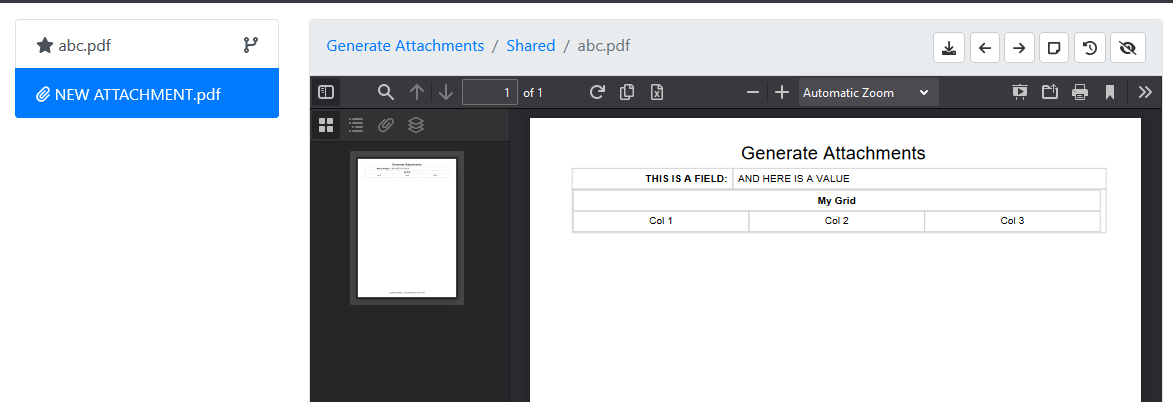Click the page 1 thumbnail preview

[x=407, y=227]
